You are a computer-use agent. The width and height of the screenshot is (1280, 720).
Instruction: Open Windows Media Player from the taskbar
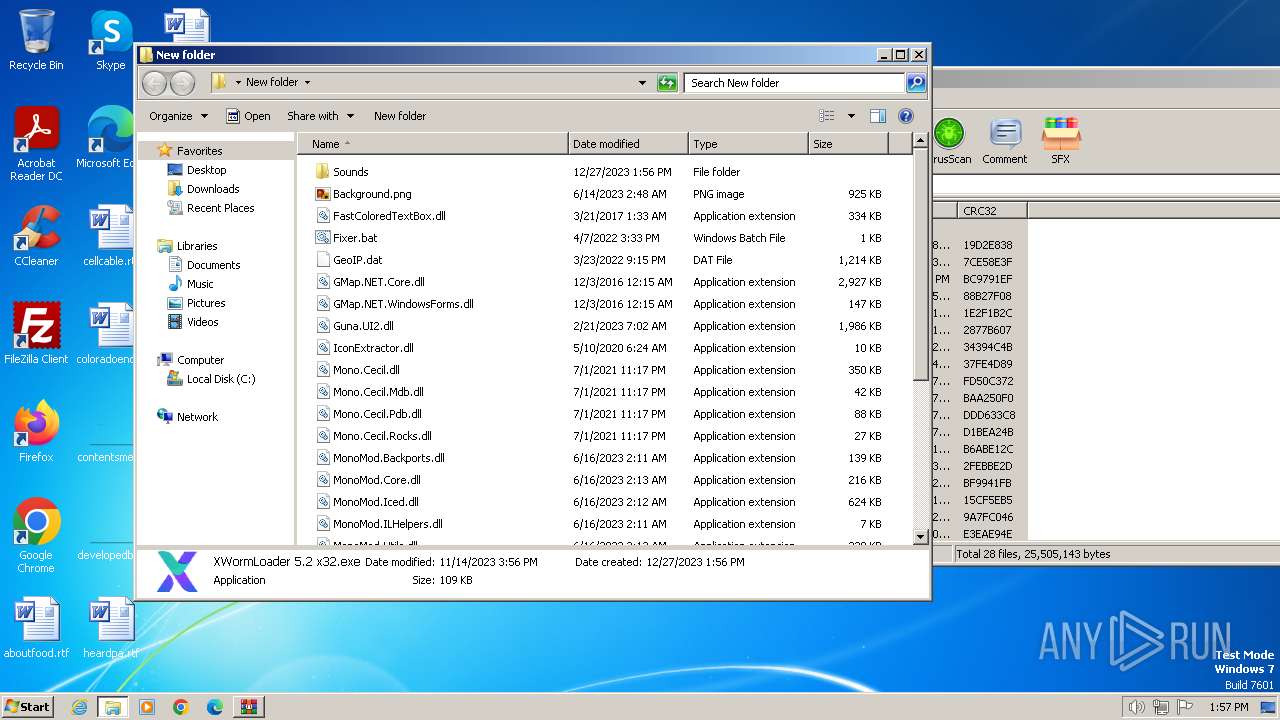tap(147, 707)
